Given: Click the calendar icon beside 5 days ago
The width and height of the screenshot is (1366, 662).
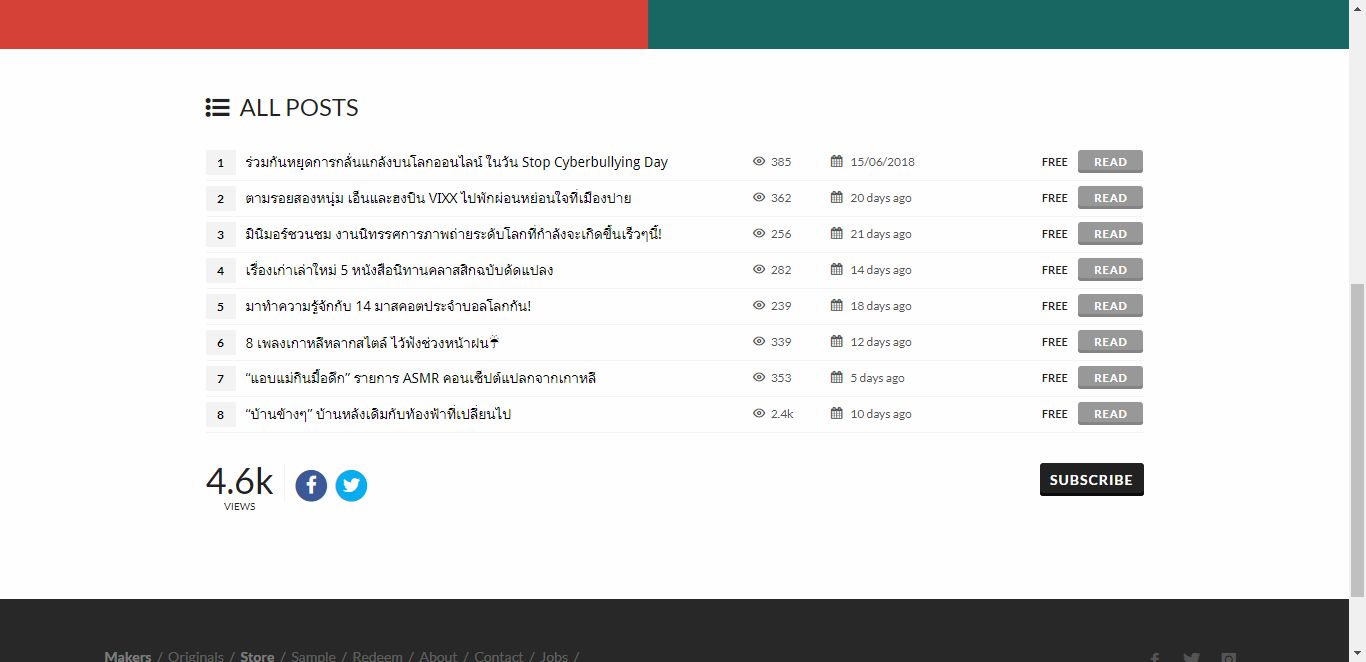Looking at the screenshot, I should pyautogui.click(x=837, y=378).
